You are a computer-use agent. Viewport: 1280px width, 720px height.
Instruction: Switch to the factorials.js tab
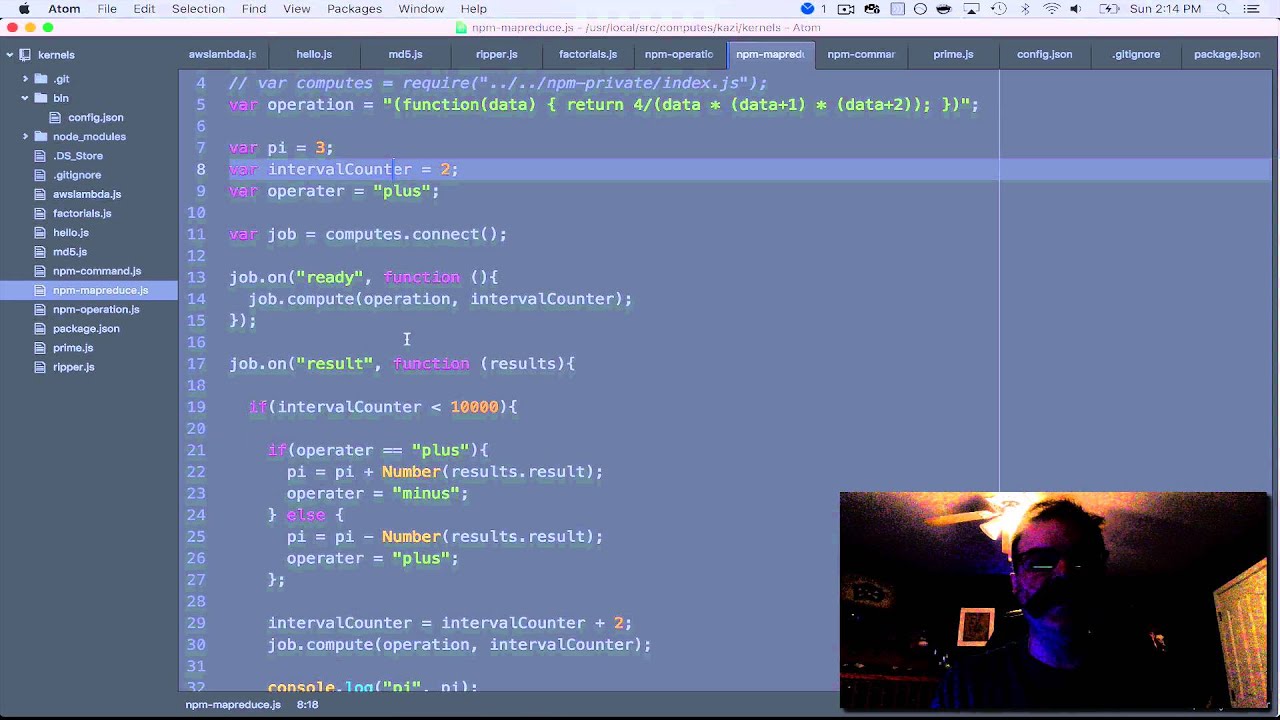588,54
